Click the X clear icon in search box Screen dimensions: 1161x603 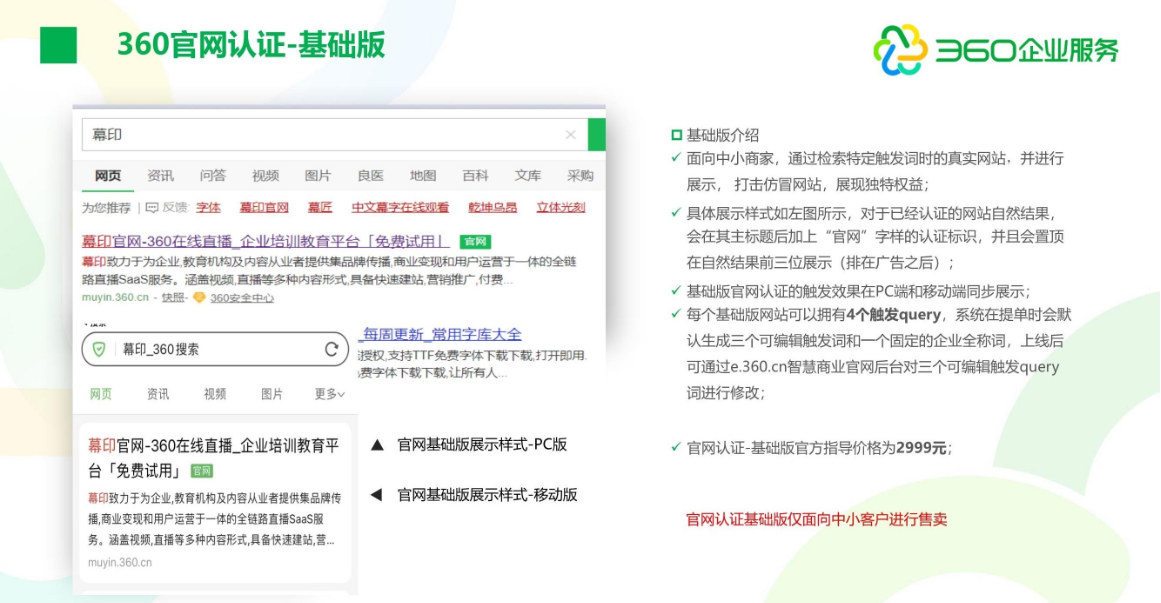(x=570, y=135)
